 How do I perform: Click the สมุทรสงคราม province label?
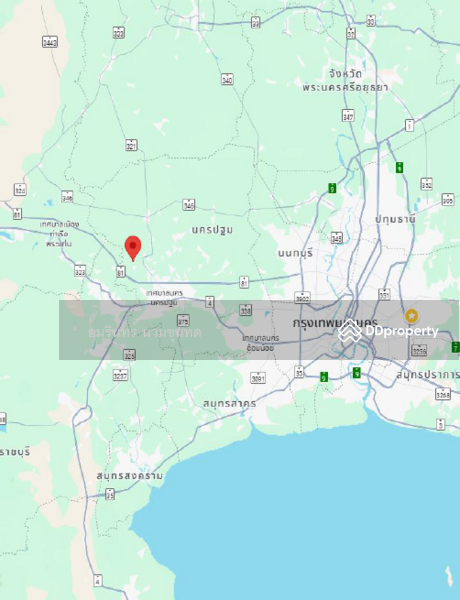129,476
